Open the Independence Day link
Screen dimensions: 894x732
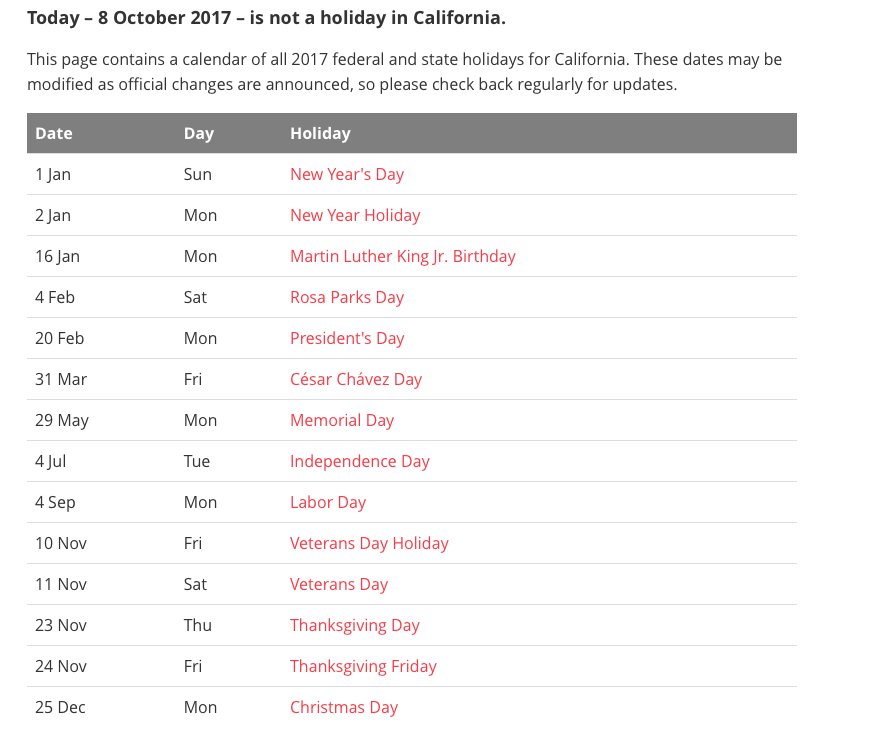click(x=360, y=462)
